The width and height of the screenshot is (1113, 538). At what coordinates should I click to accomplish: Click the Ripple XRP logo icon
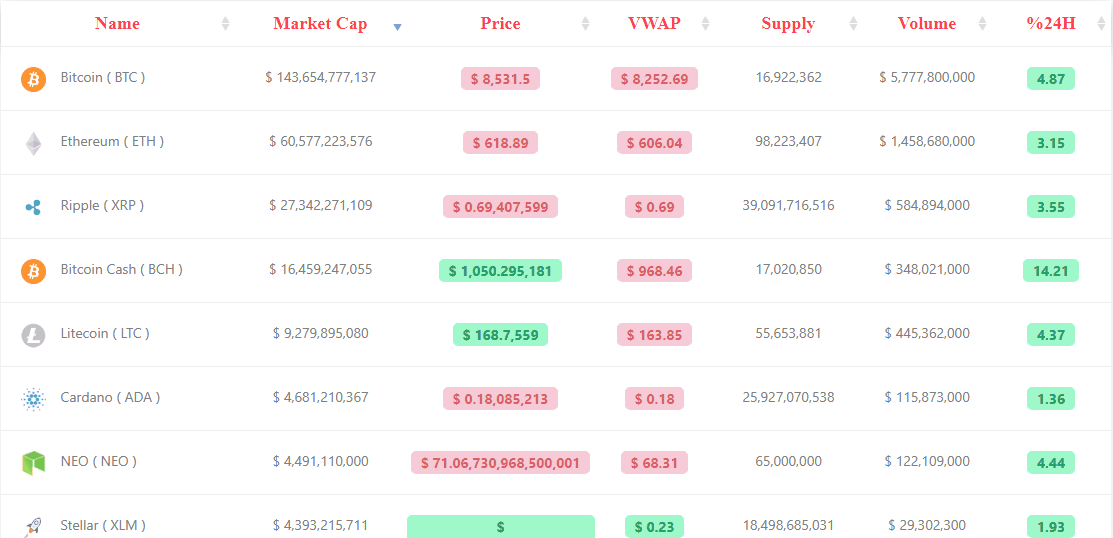tap(33, 207)
